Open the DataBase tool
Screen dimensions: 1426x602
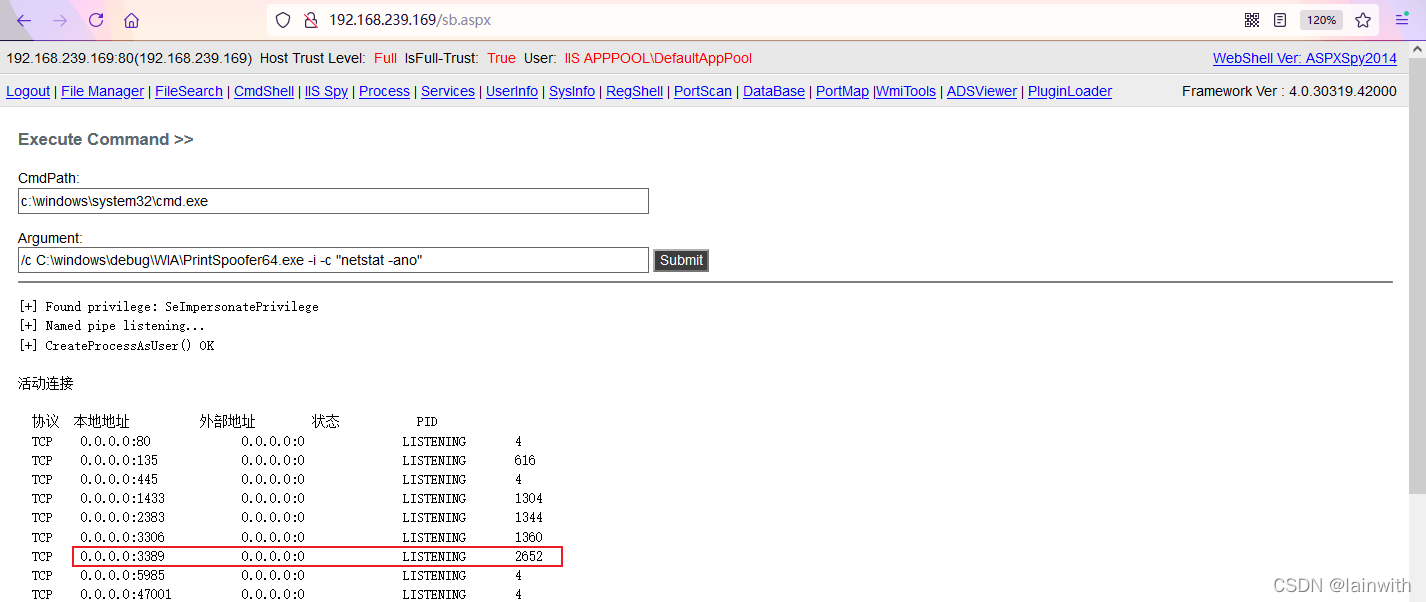tap(774, 91)
